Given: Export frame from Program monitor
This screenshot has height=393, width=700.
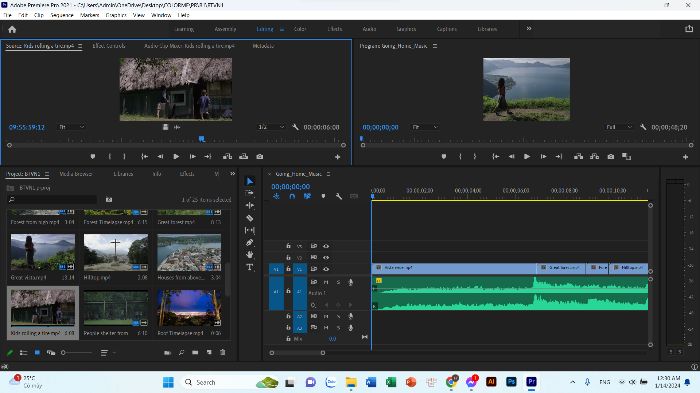Looking at the screenshot, I should pos(611,157).
